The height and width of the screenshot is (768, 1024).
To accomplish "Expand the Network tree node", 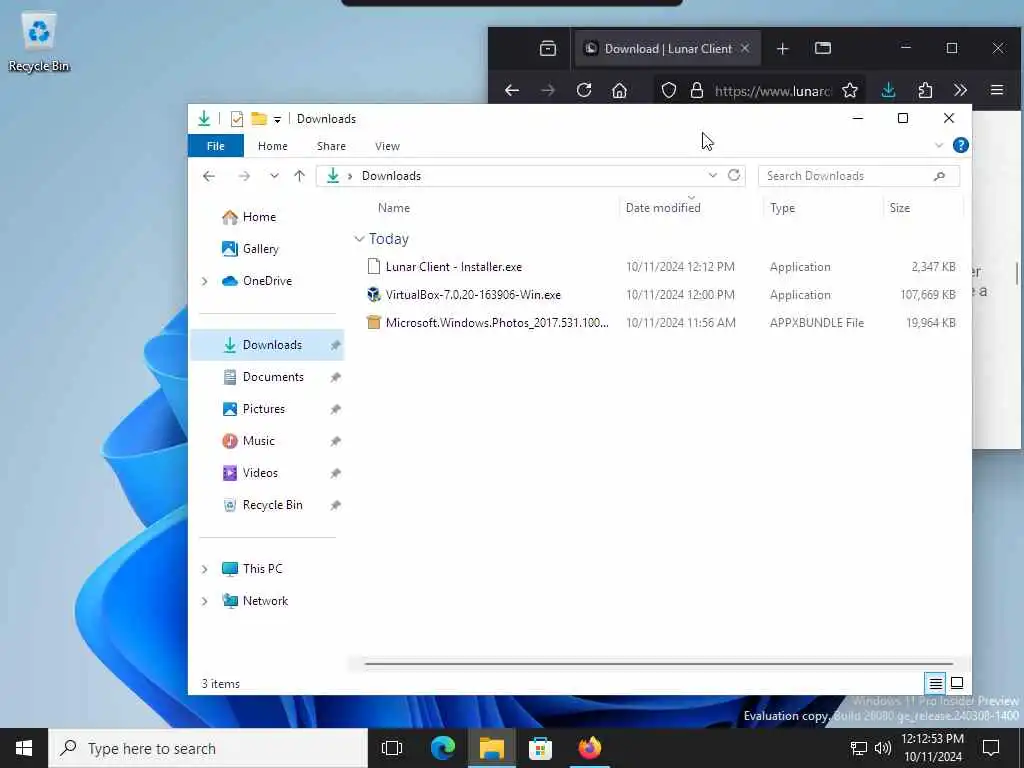I will tap(204, 601).
